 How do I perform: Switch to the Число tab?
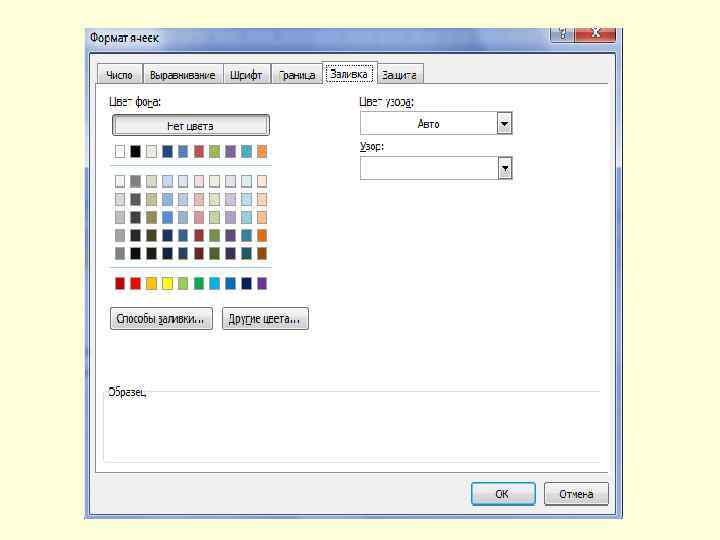[119, 74]
